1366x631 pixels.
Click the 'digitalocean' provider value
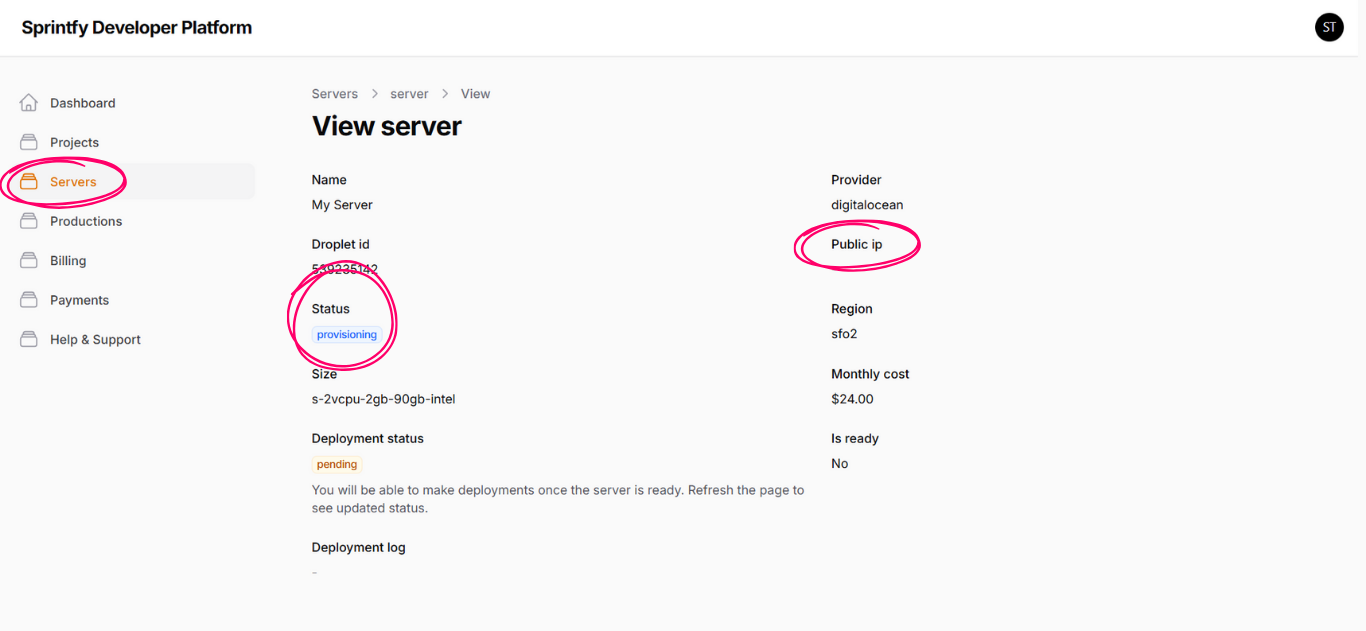click(866, 205)
